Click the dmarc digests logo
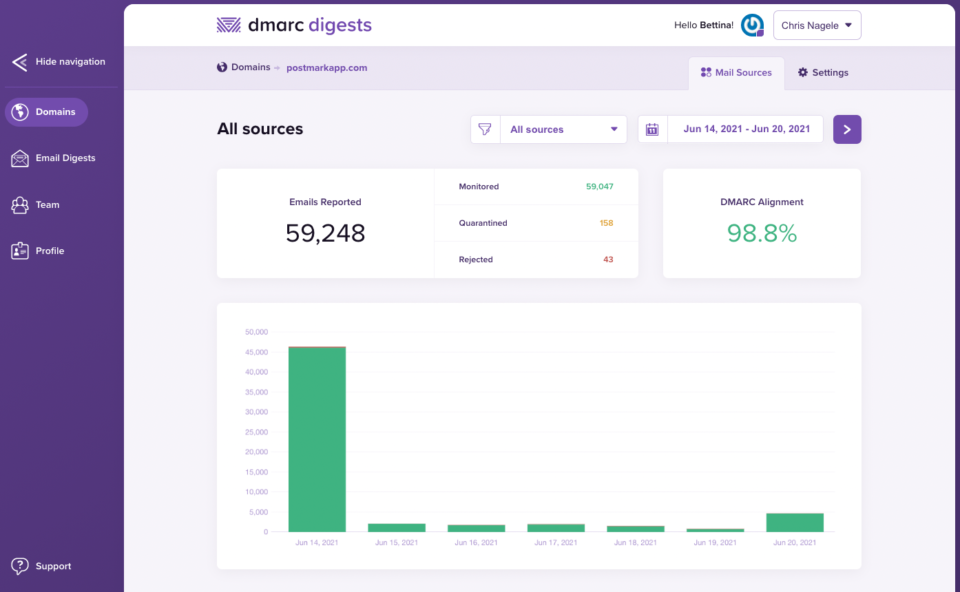 pyautogui.click(x=293, y=24)
